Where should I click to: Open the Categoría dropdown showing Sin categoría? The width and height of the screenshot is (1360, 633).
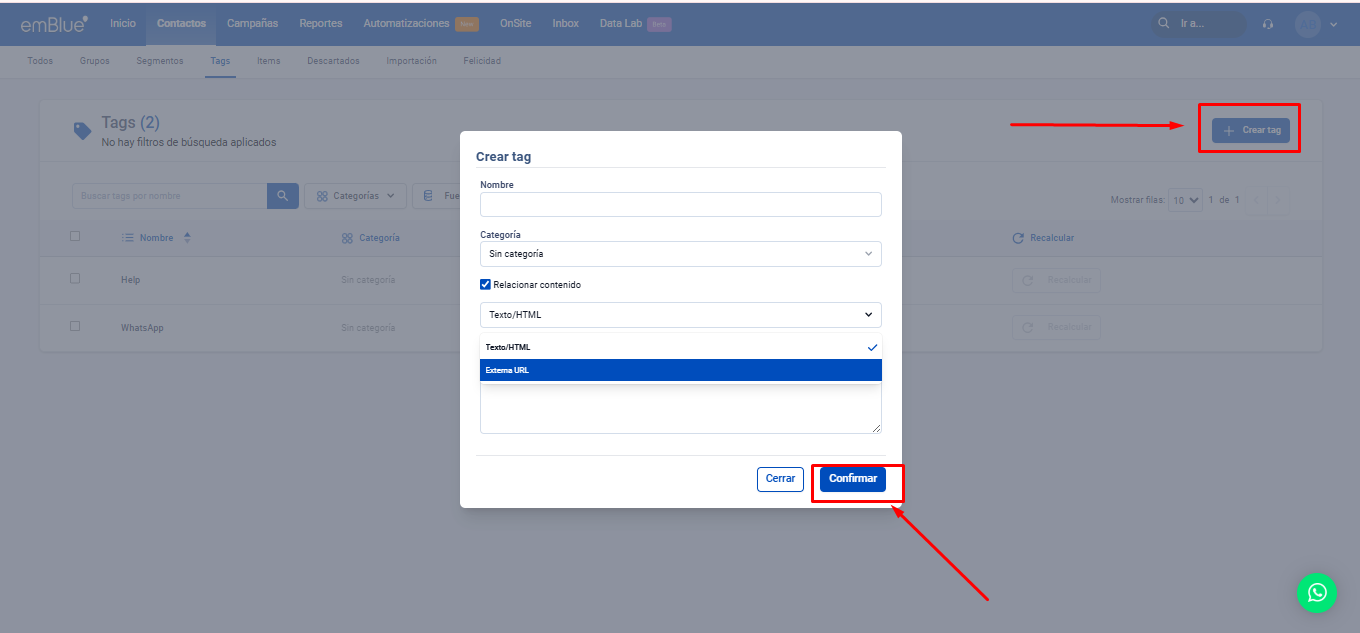680,254
